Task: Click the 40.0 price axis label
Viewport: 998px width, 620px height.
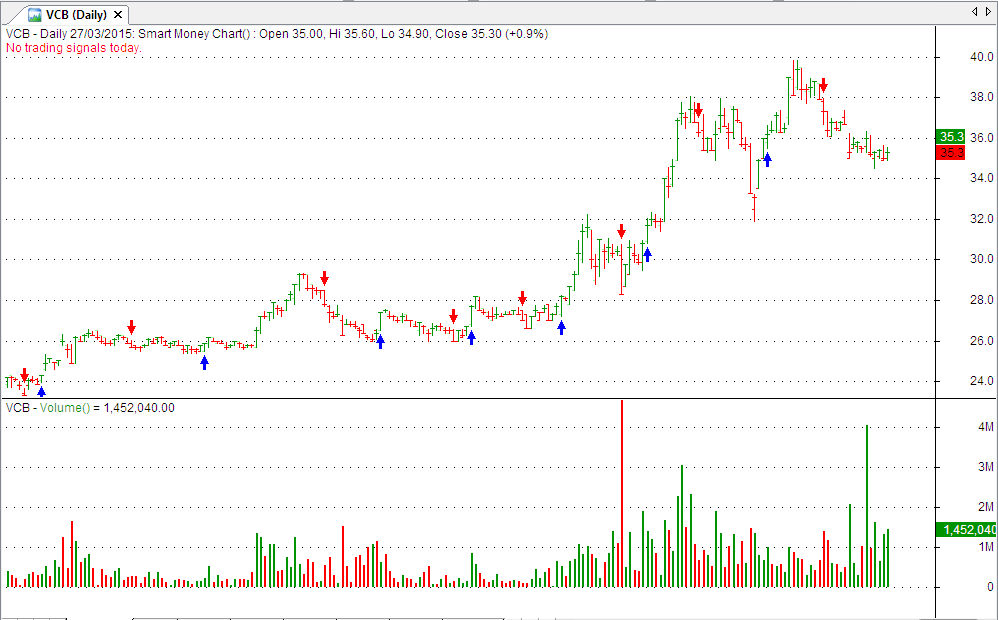Action: point(981,57)
